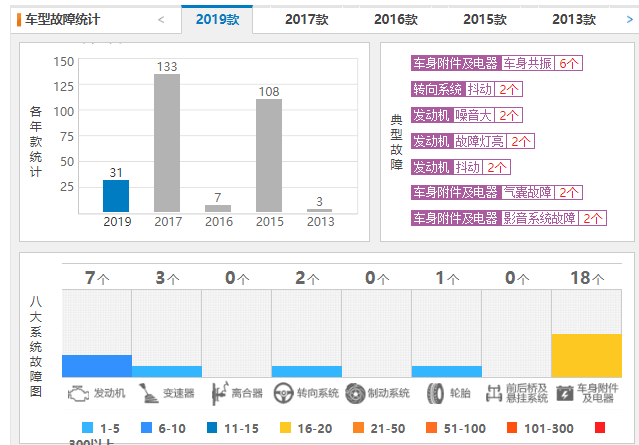This screenshot has height=445, width=639.
Task: Open 发动机 故障灯亮 2个 fault tag
Action: click(x=473, y=141)
